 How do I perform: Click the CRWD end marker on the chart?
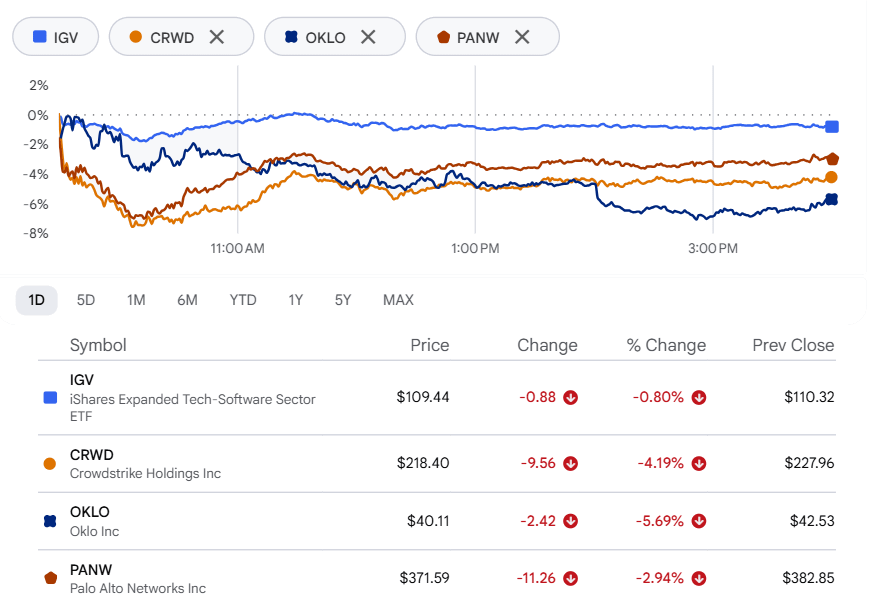pos(831,177)
